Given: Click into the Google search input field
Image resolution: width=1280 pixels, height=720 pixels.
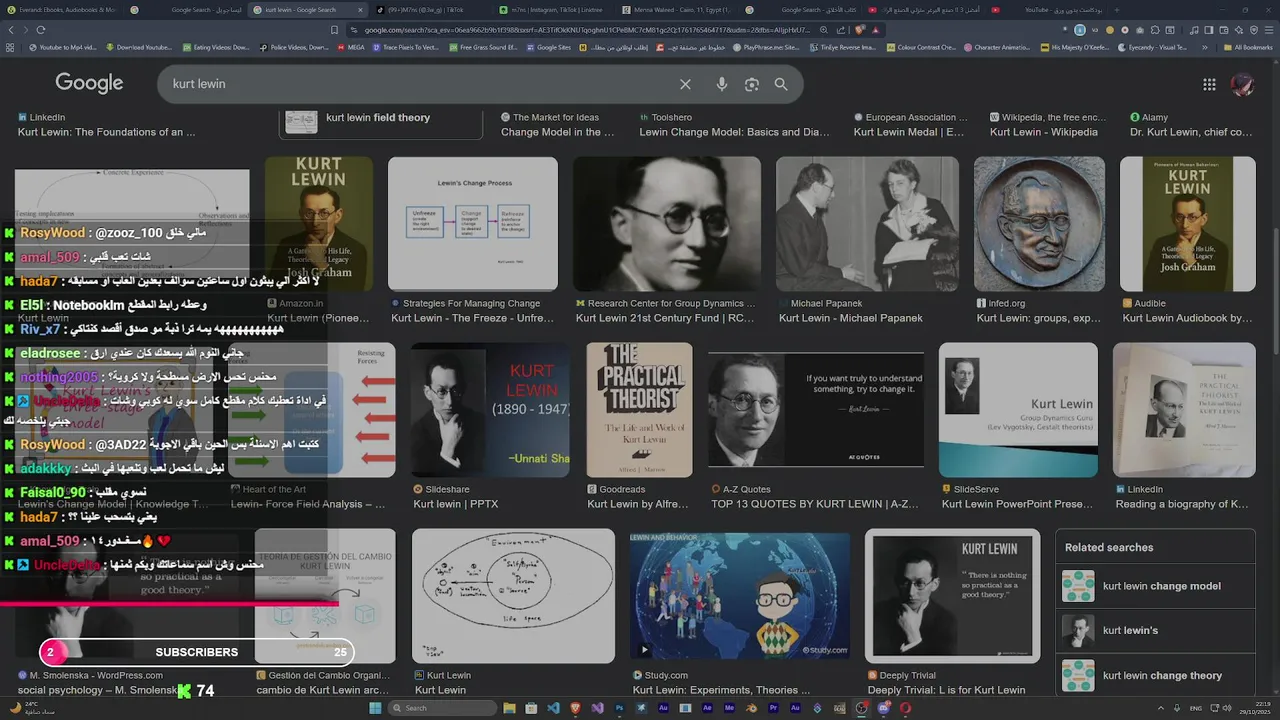Looking at the screenshot, I should 420,84.
